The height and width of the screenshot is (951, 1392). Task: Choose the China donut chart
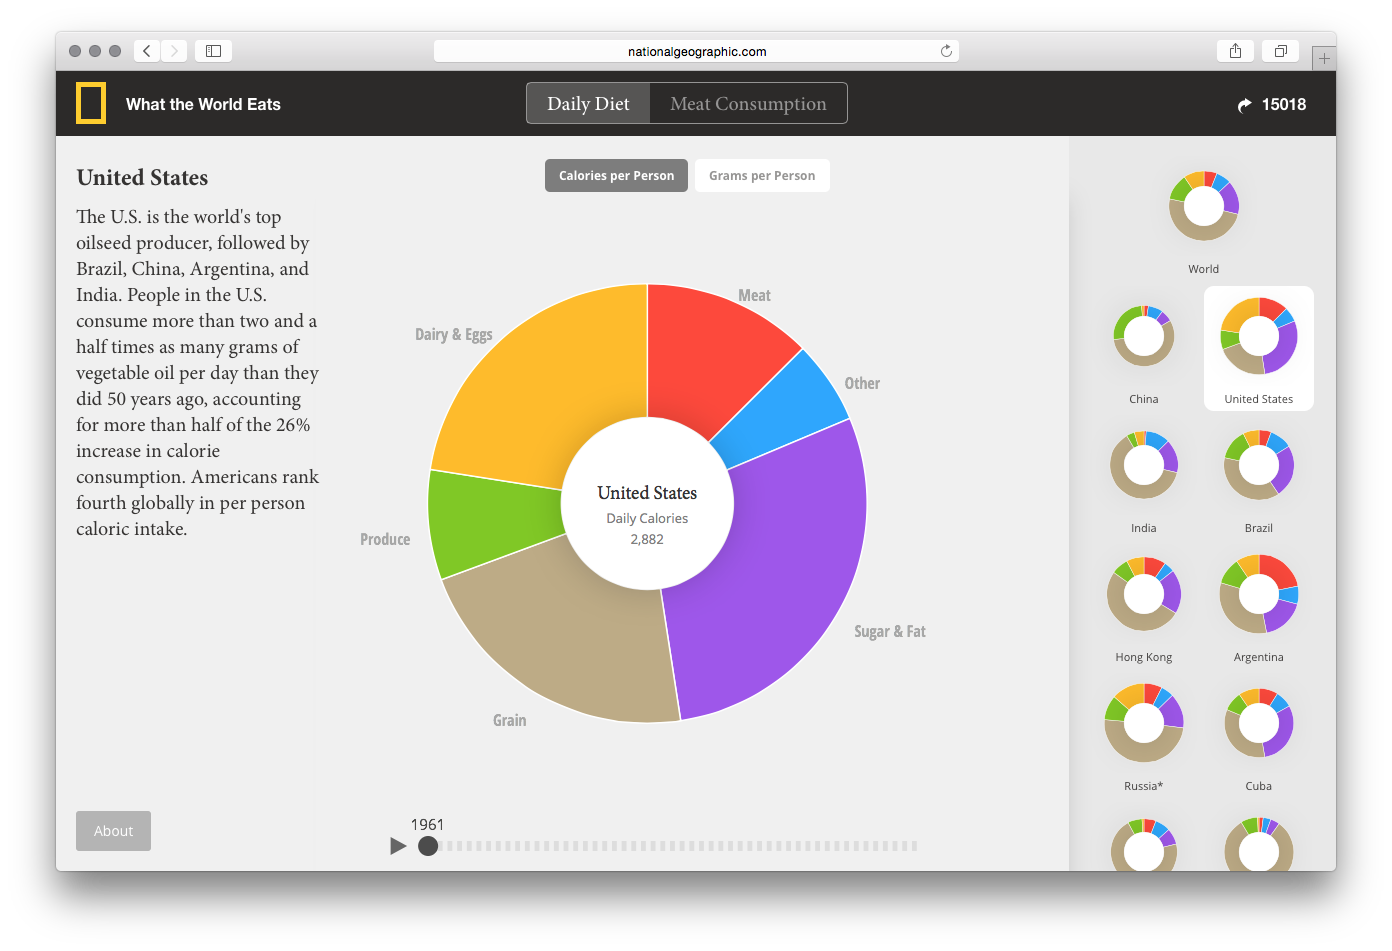[x=1143, y=337]
